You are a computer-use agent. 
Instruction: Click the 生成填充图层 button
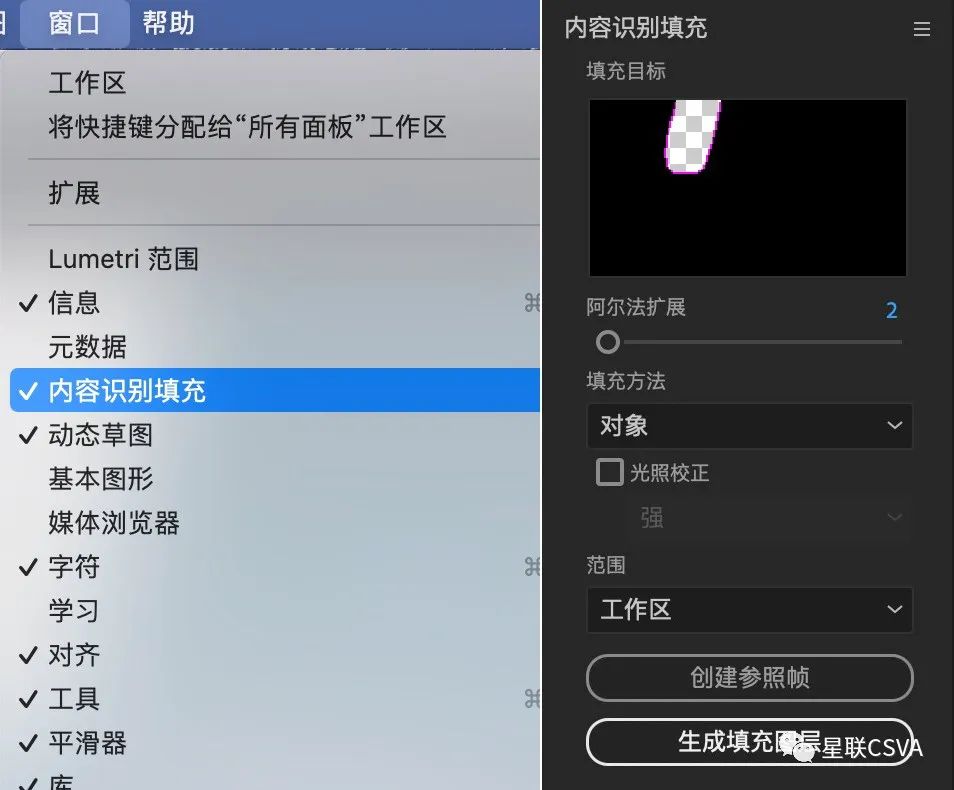[750, 741]
